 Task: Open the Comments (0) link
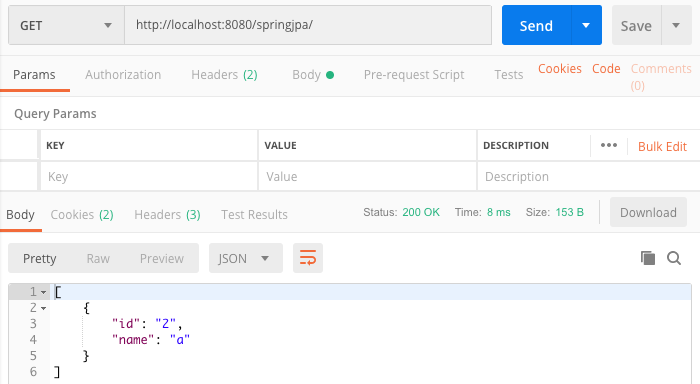tap(661, 77)
